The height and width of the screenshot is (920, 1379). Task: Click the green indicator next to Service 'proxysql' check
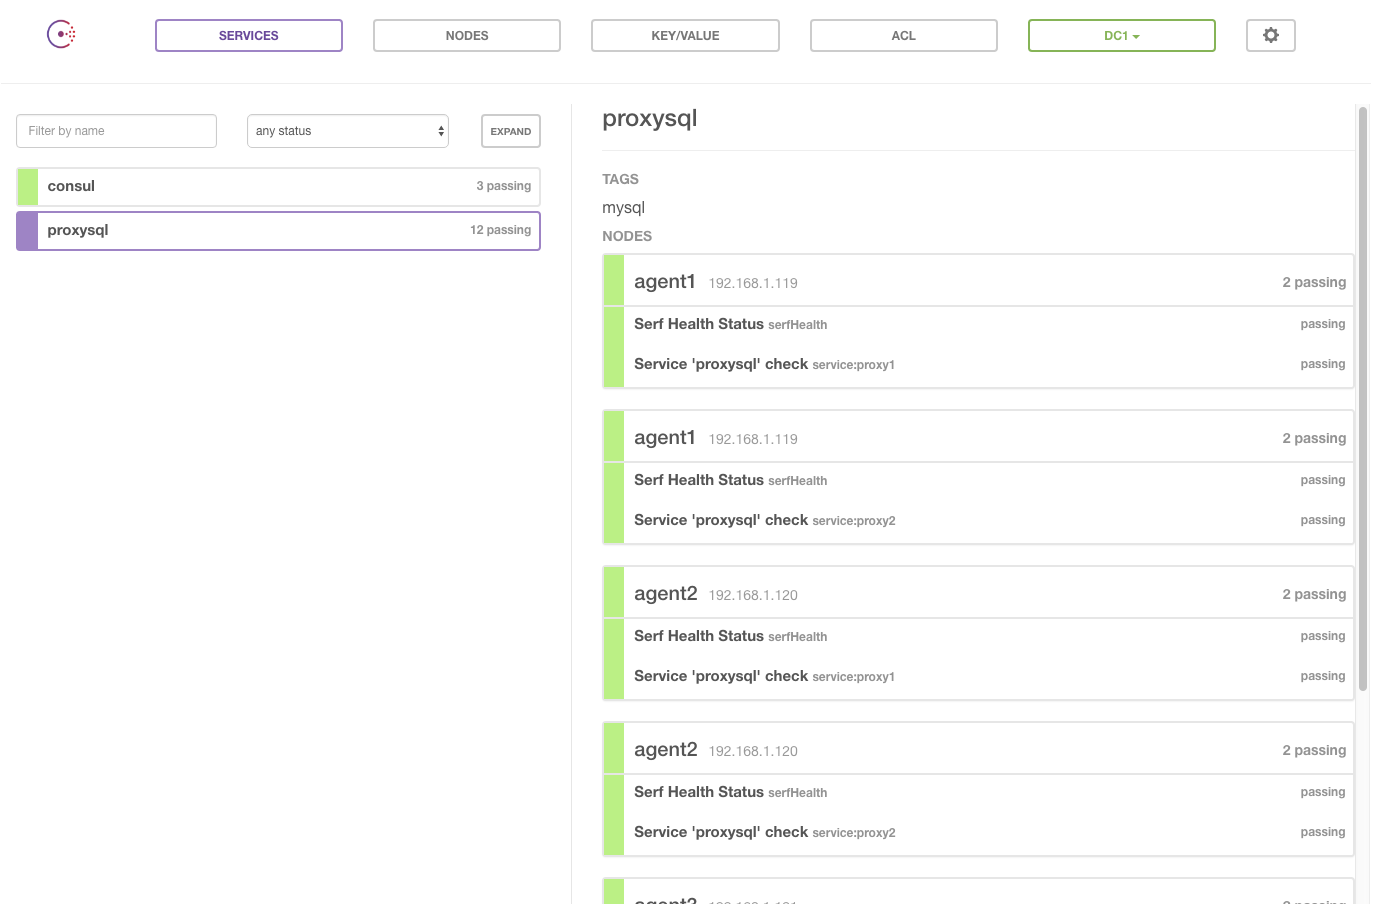[x=613, y=364]
